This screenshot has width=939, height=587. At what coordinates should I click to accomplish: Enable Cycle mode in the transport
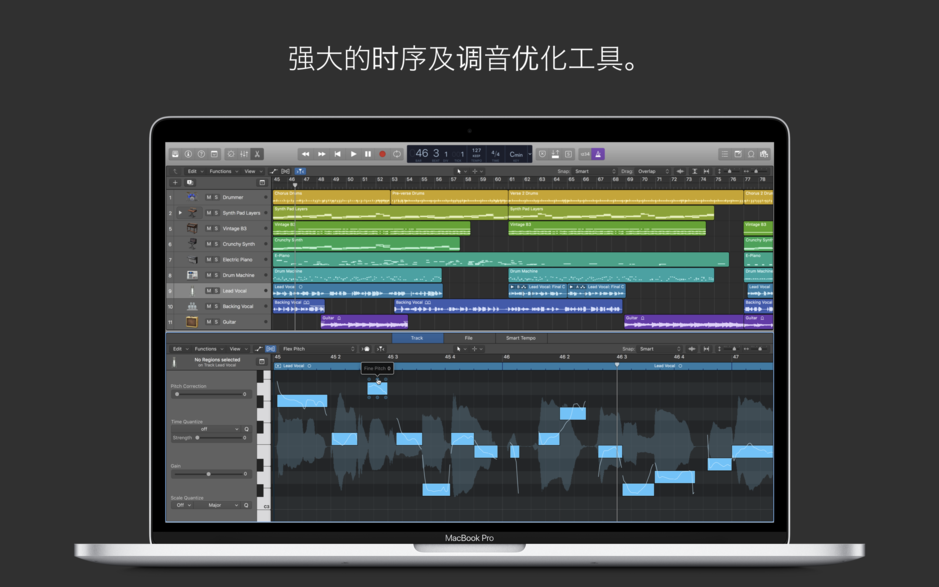click(x=396, y=154)
